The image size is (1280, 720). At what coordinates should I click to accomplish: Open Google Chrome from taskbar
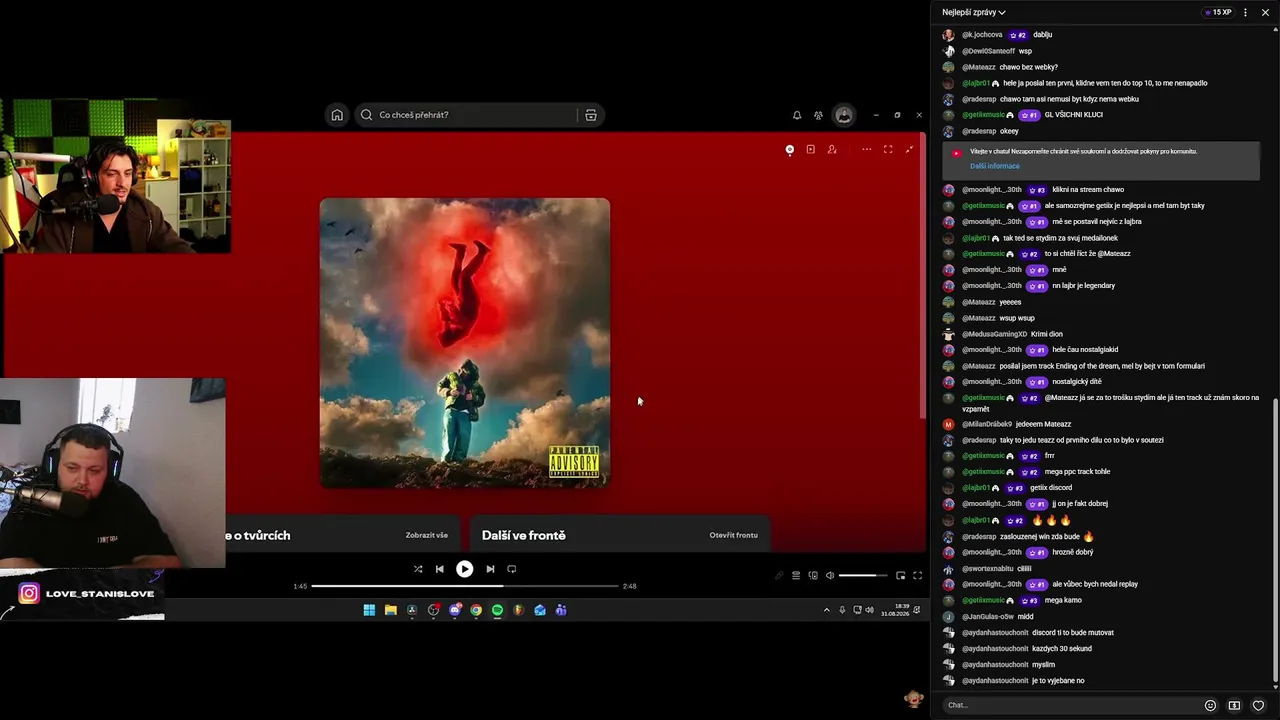click(476, 610)
